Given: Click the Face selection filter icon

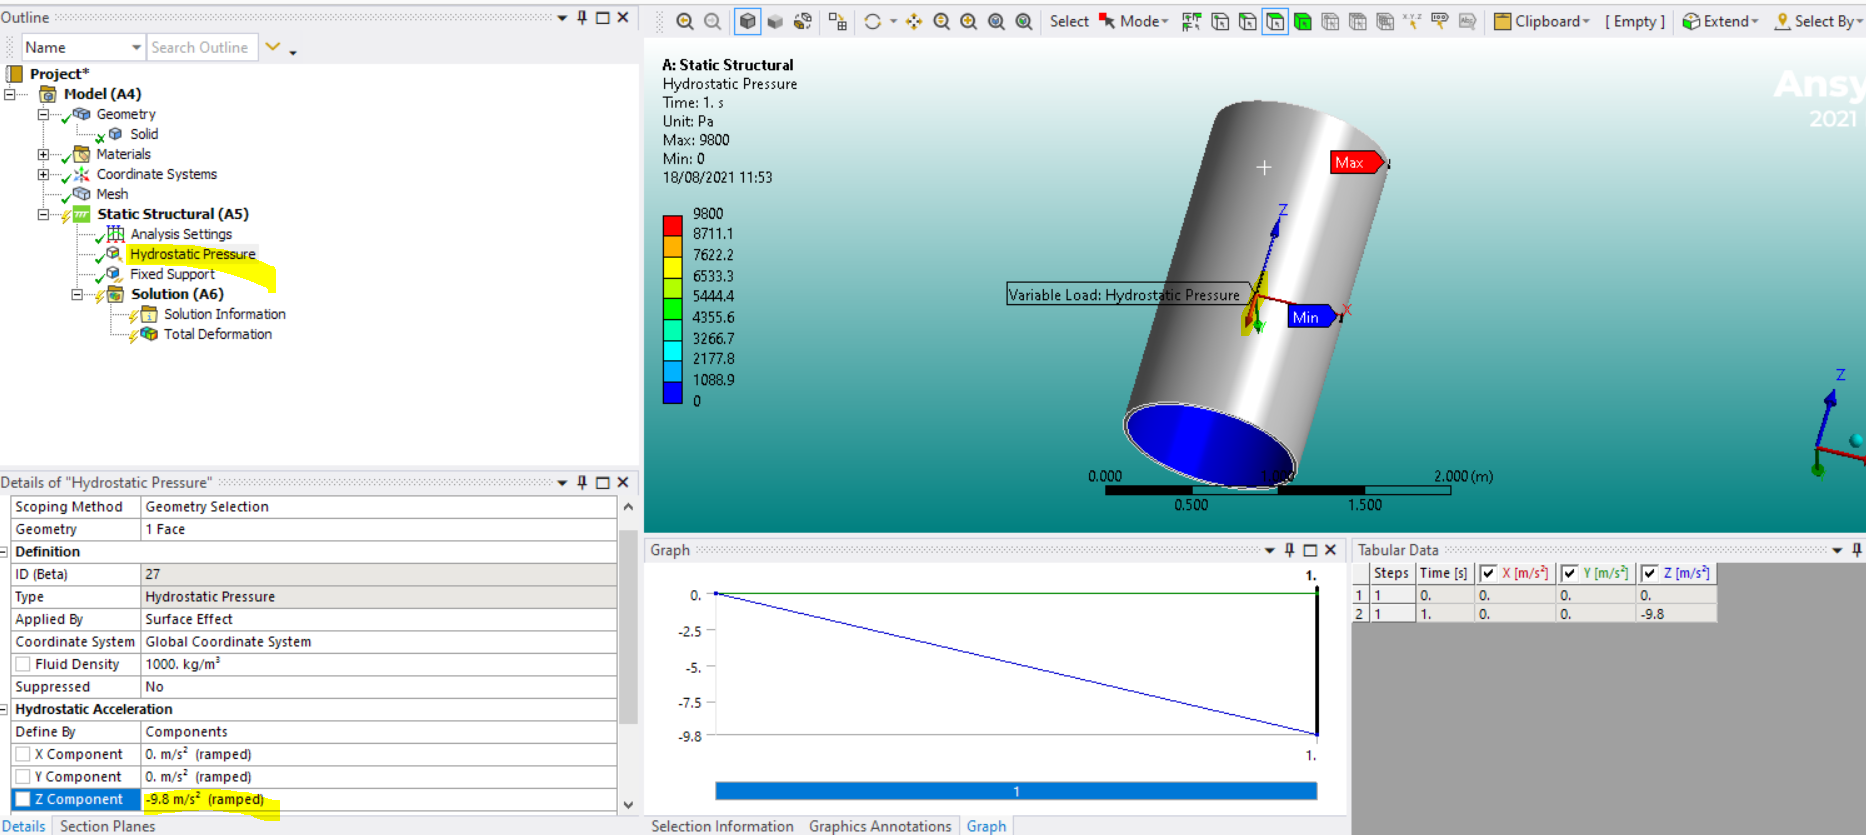Looking at the screenshot, I should click(x=1275, y=21).
